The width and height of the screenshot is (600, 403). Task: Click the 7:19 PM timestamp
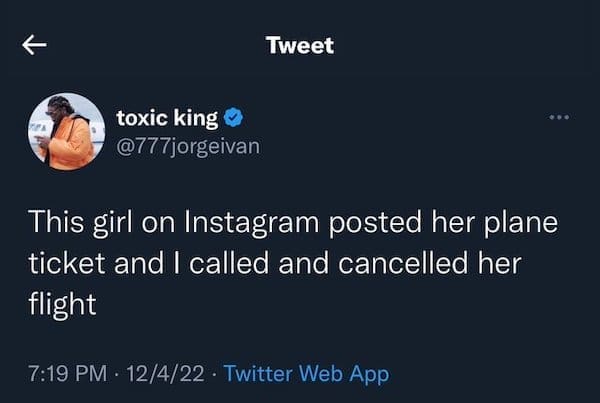pos(68,375)
